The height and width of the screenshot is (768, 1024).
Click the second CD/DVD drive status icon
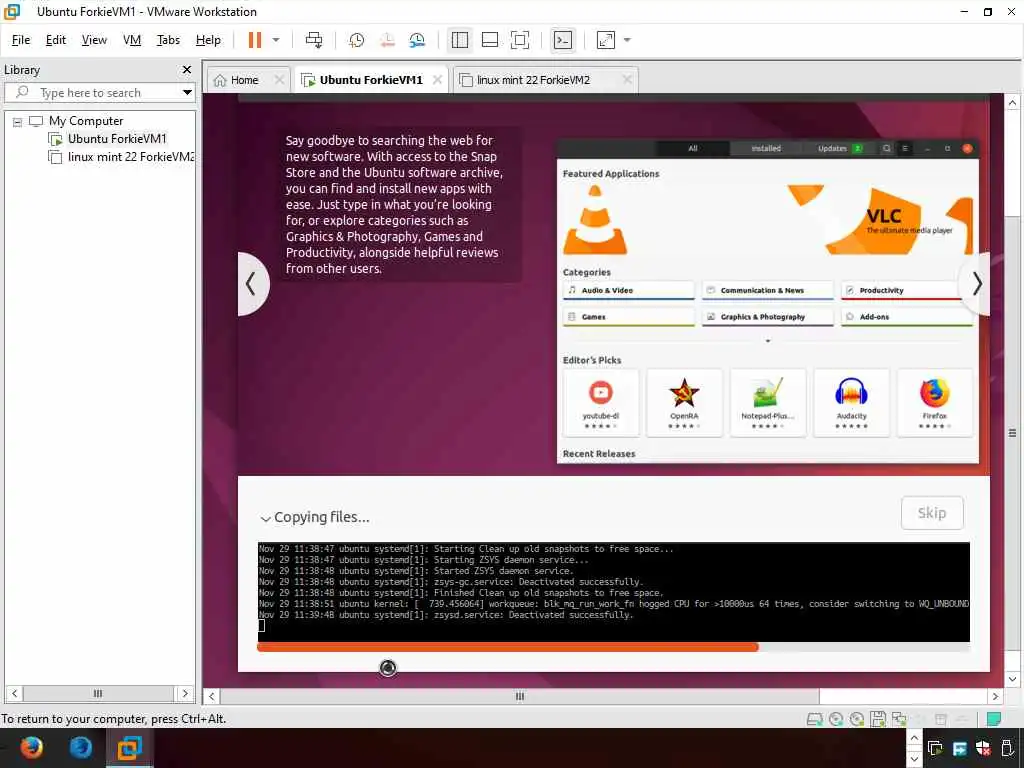(856, 719)
